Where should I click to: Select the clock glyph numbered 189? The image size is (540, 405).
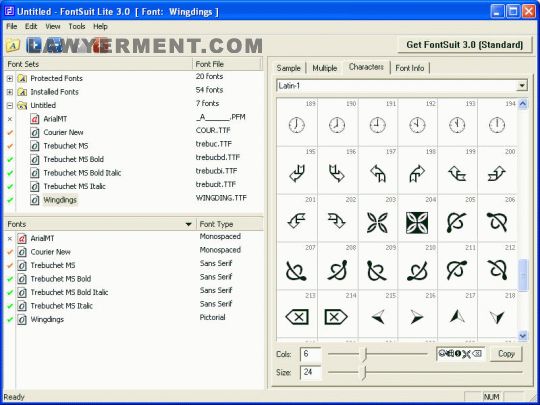[297, 125]
